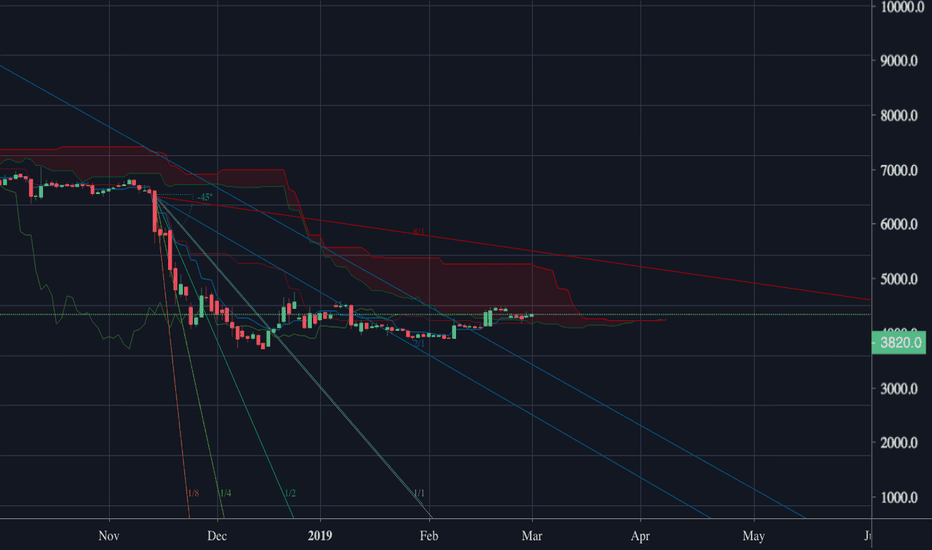Click the Dec label on time axis
Viewport: 932px width, 550px height.
217,536
